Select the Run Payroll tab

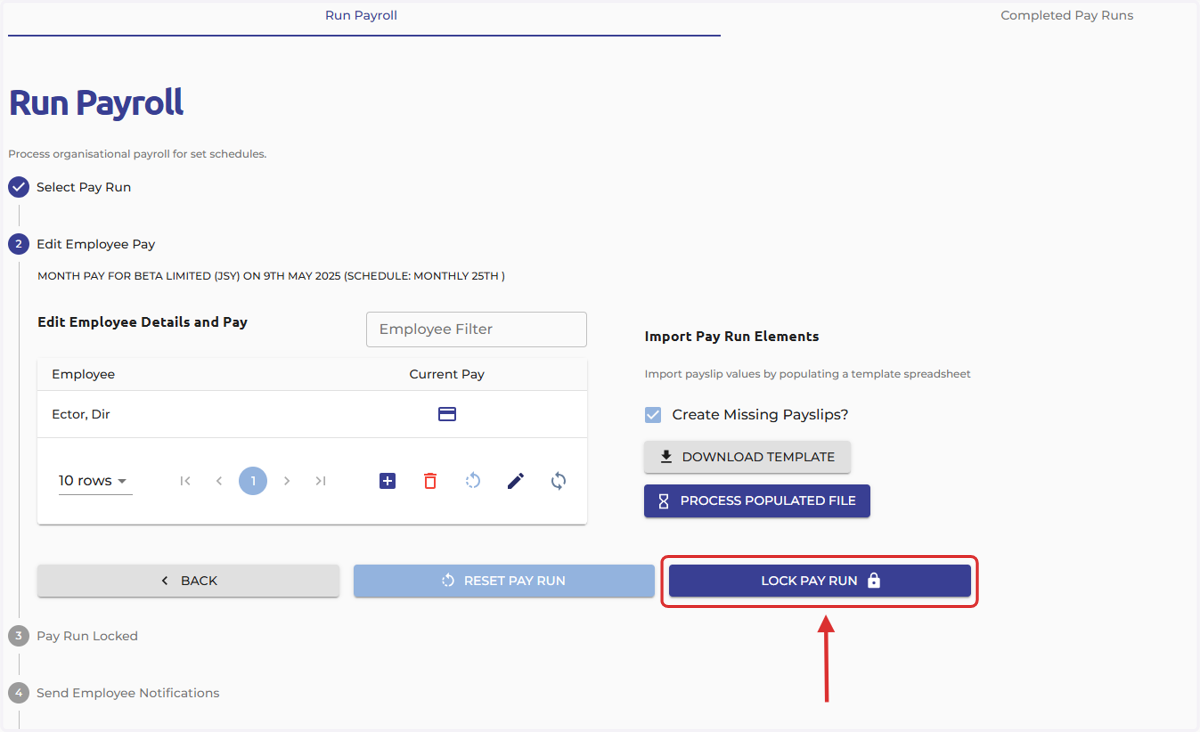click(x=361, y=16)
